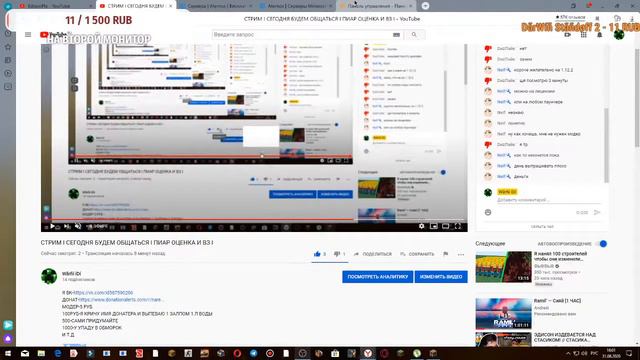Screen dimensions: 640x360
Task: Open Opera from the taskbar
Action: tap(237, 353)
